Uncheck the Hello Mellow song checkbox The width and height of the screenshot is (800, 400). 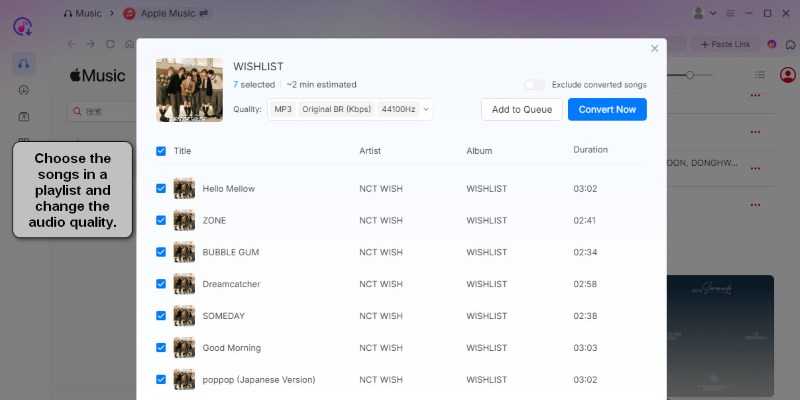161,188
